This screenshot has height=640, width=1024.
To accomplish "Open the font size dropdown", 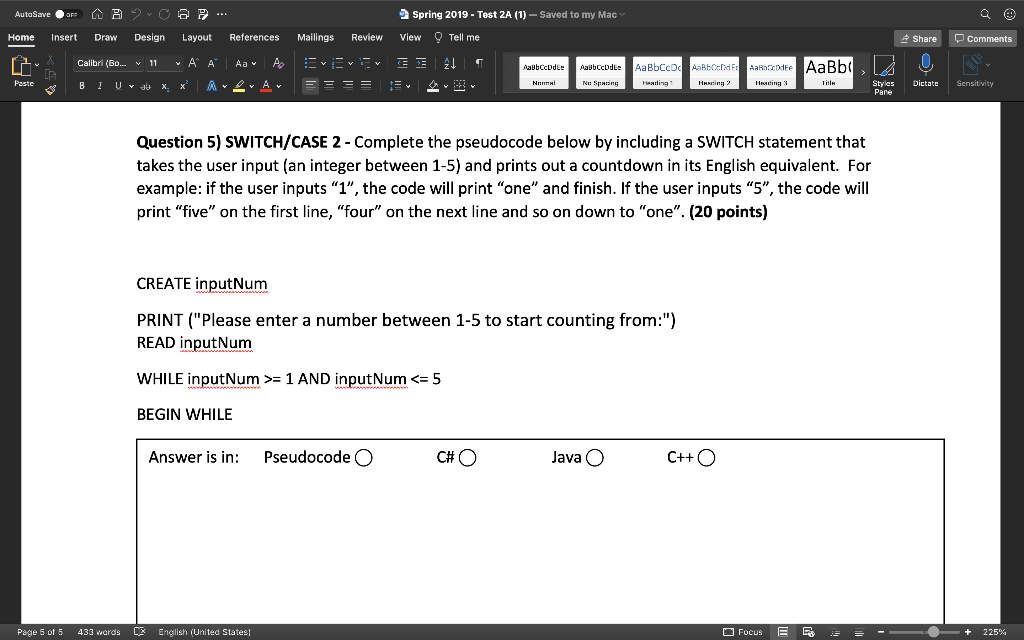I will [178, 63].
